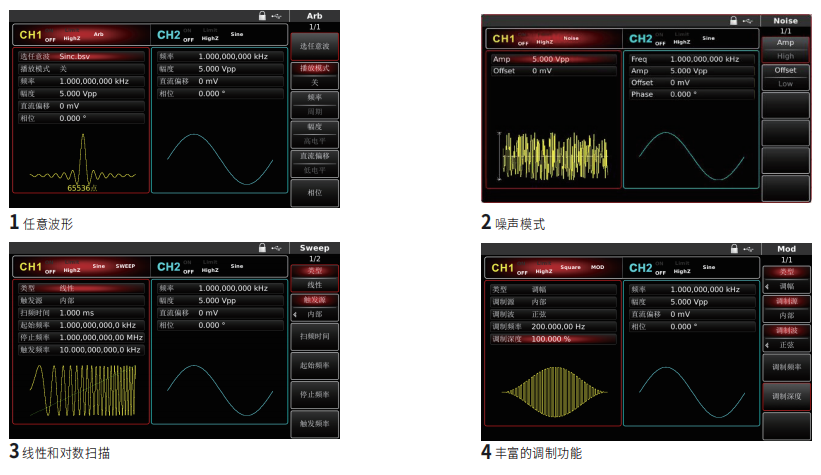
Task: Select the 调制波 正弦 row in Mod CH1 list
Action: [553, 314]
